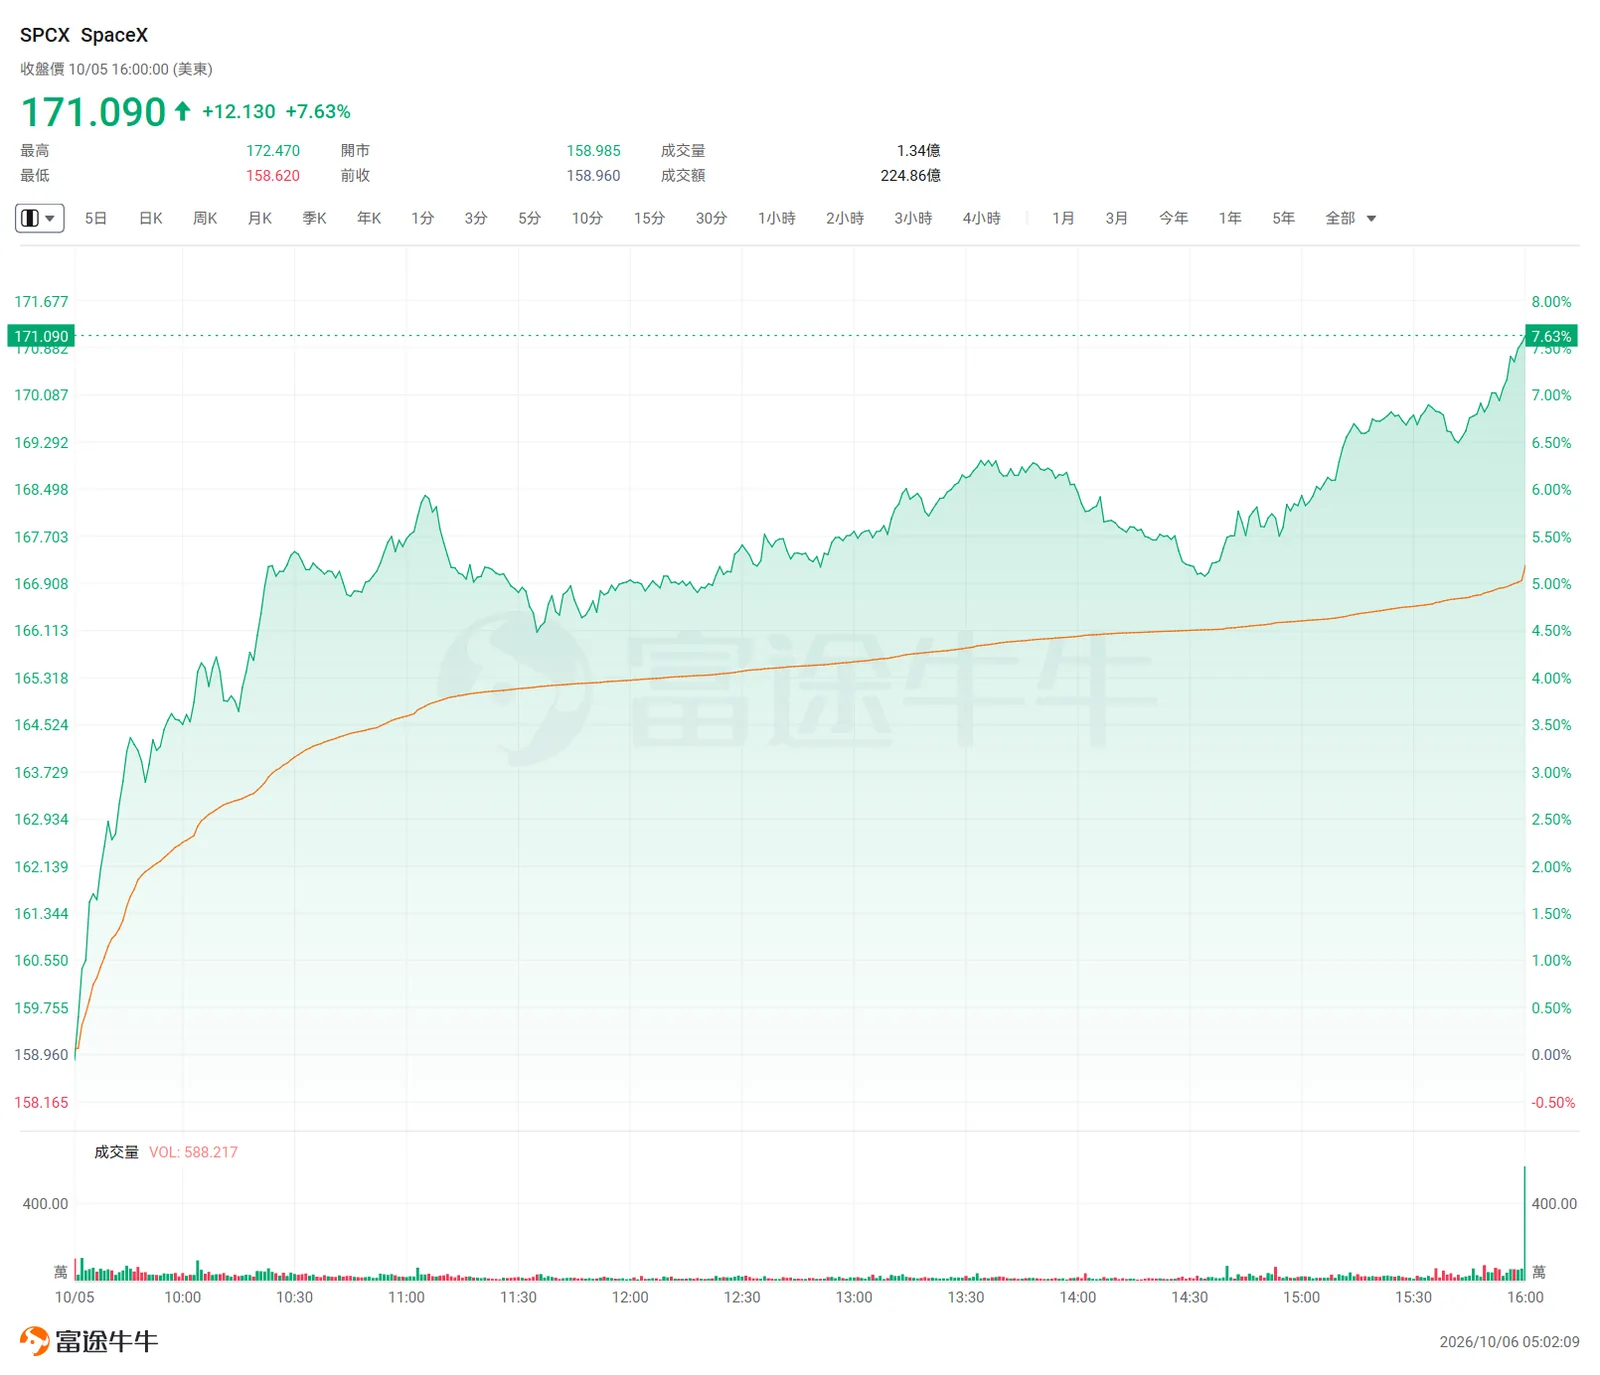Screen dimensions: 1600x1375
Task: Show the 1年 range
Action: click(1230, 218)
